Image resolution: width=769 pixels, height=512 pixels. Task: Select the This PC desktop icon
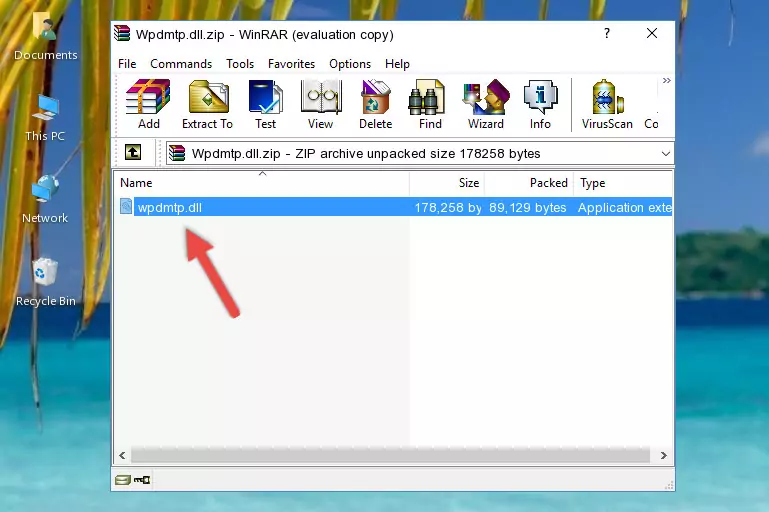click(45, 118)
